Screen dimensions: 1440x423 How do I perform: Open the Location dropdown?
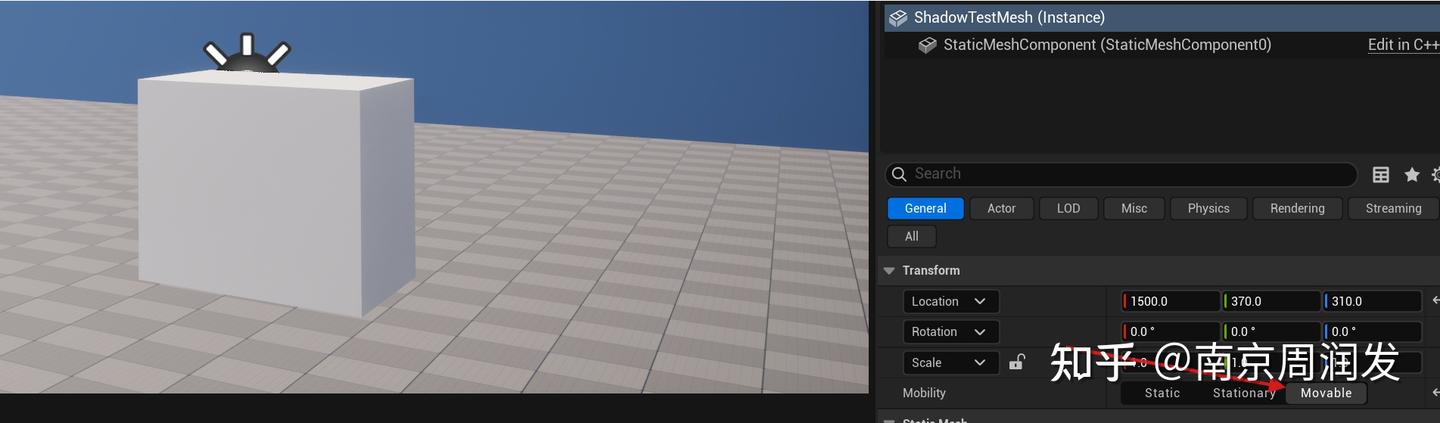pos(951,301)
